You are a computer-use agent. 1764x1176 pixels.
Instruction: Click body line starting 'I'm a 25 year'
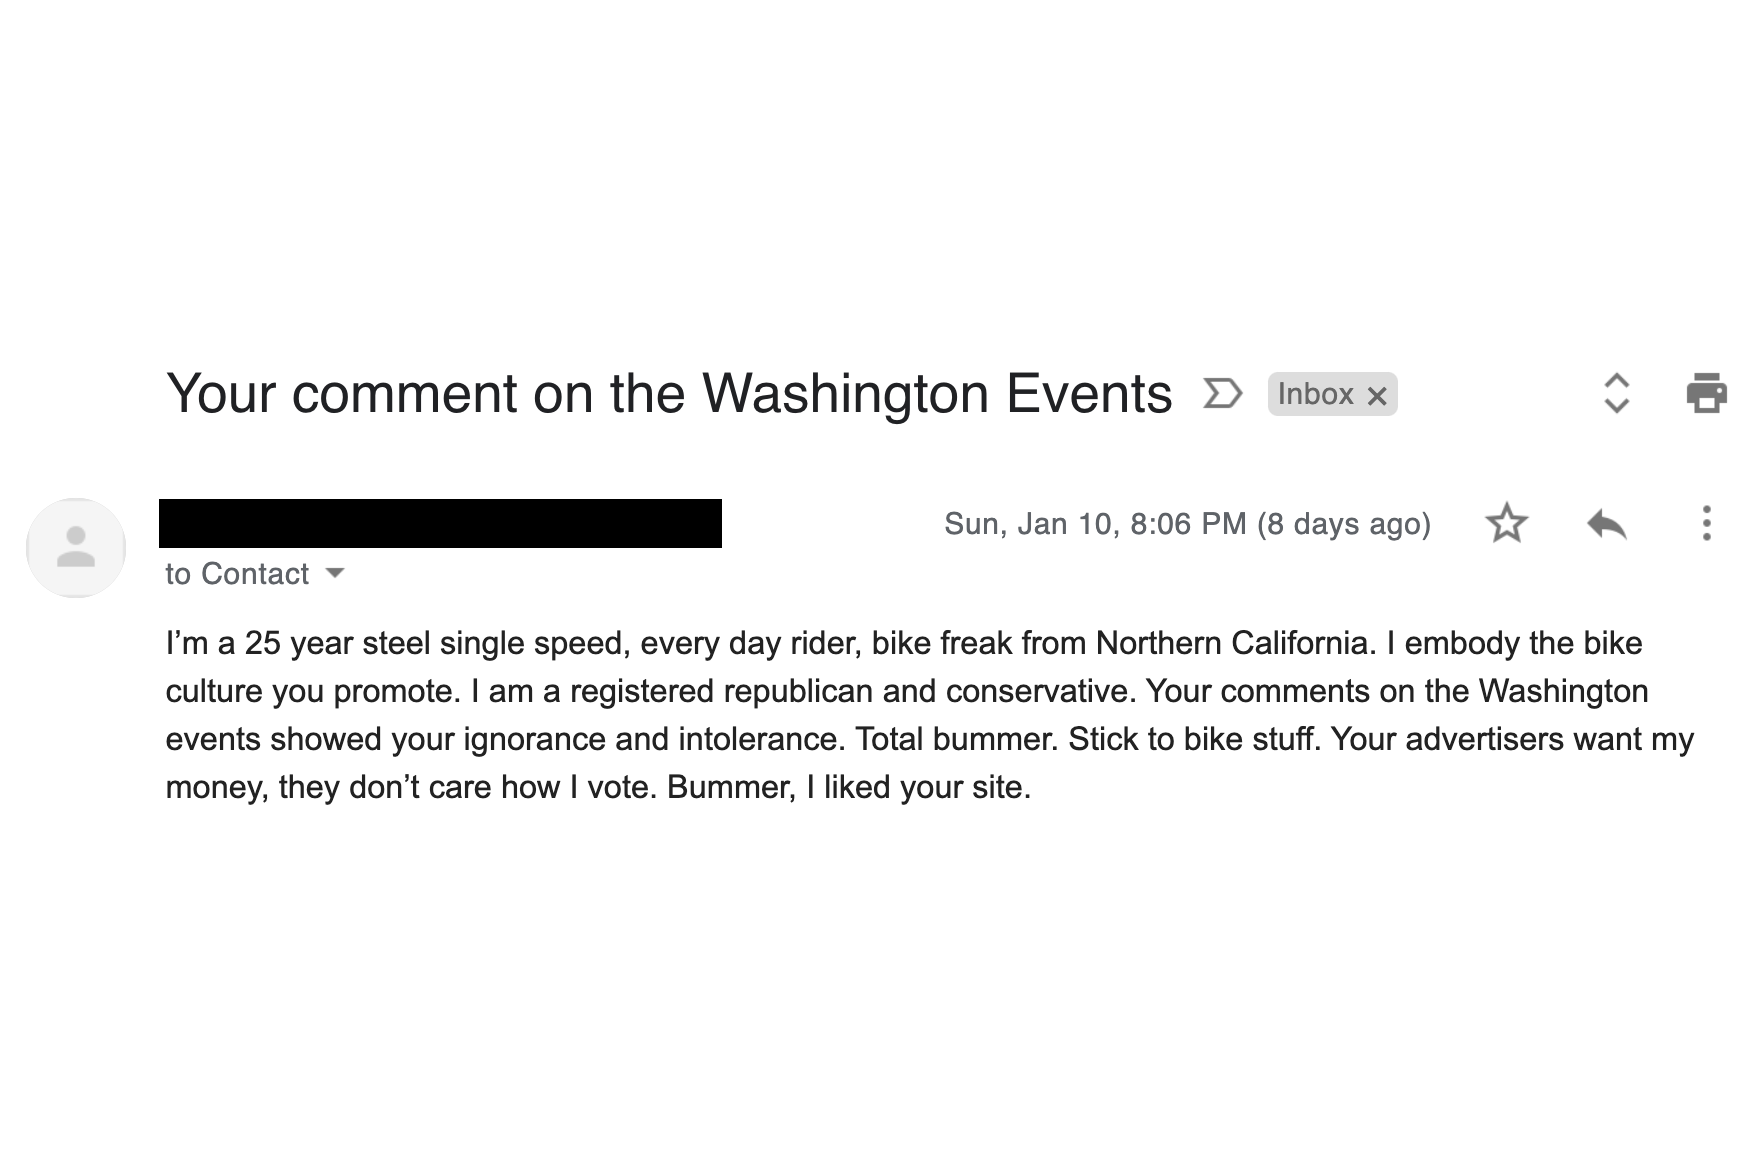click(x=904, y=642)
